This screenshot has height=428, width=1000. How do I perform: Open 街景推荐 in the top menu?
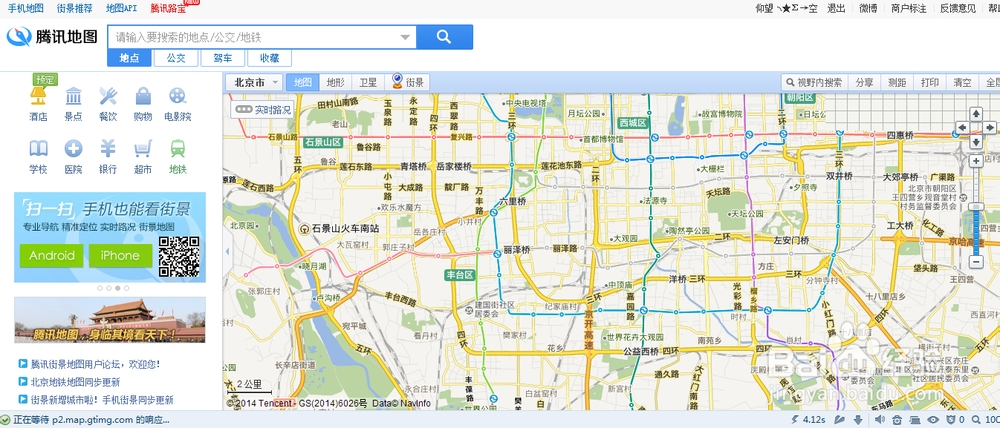click(x=75, y=8)
